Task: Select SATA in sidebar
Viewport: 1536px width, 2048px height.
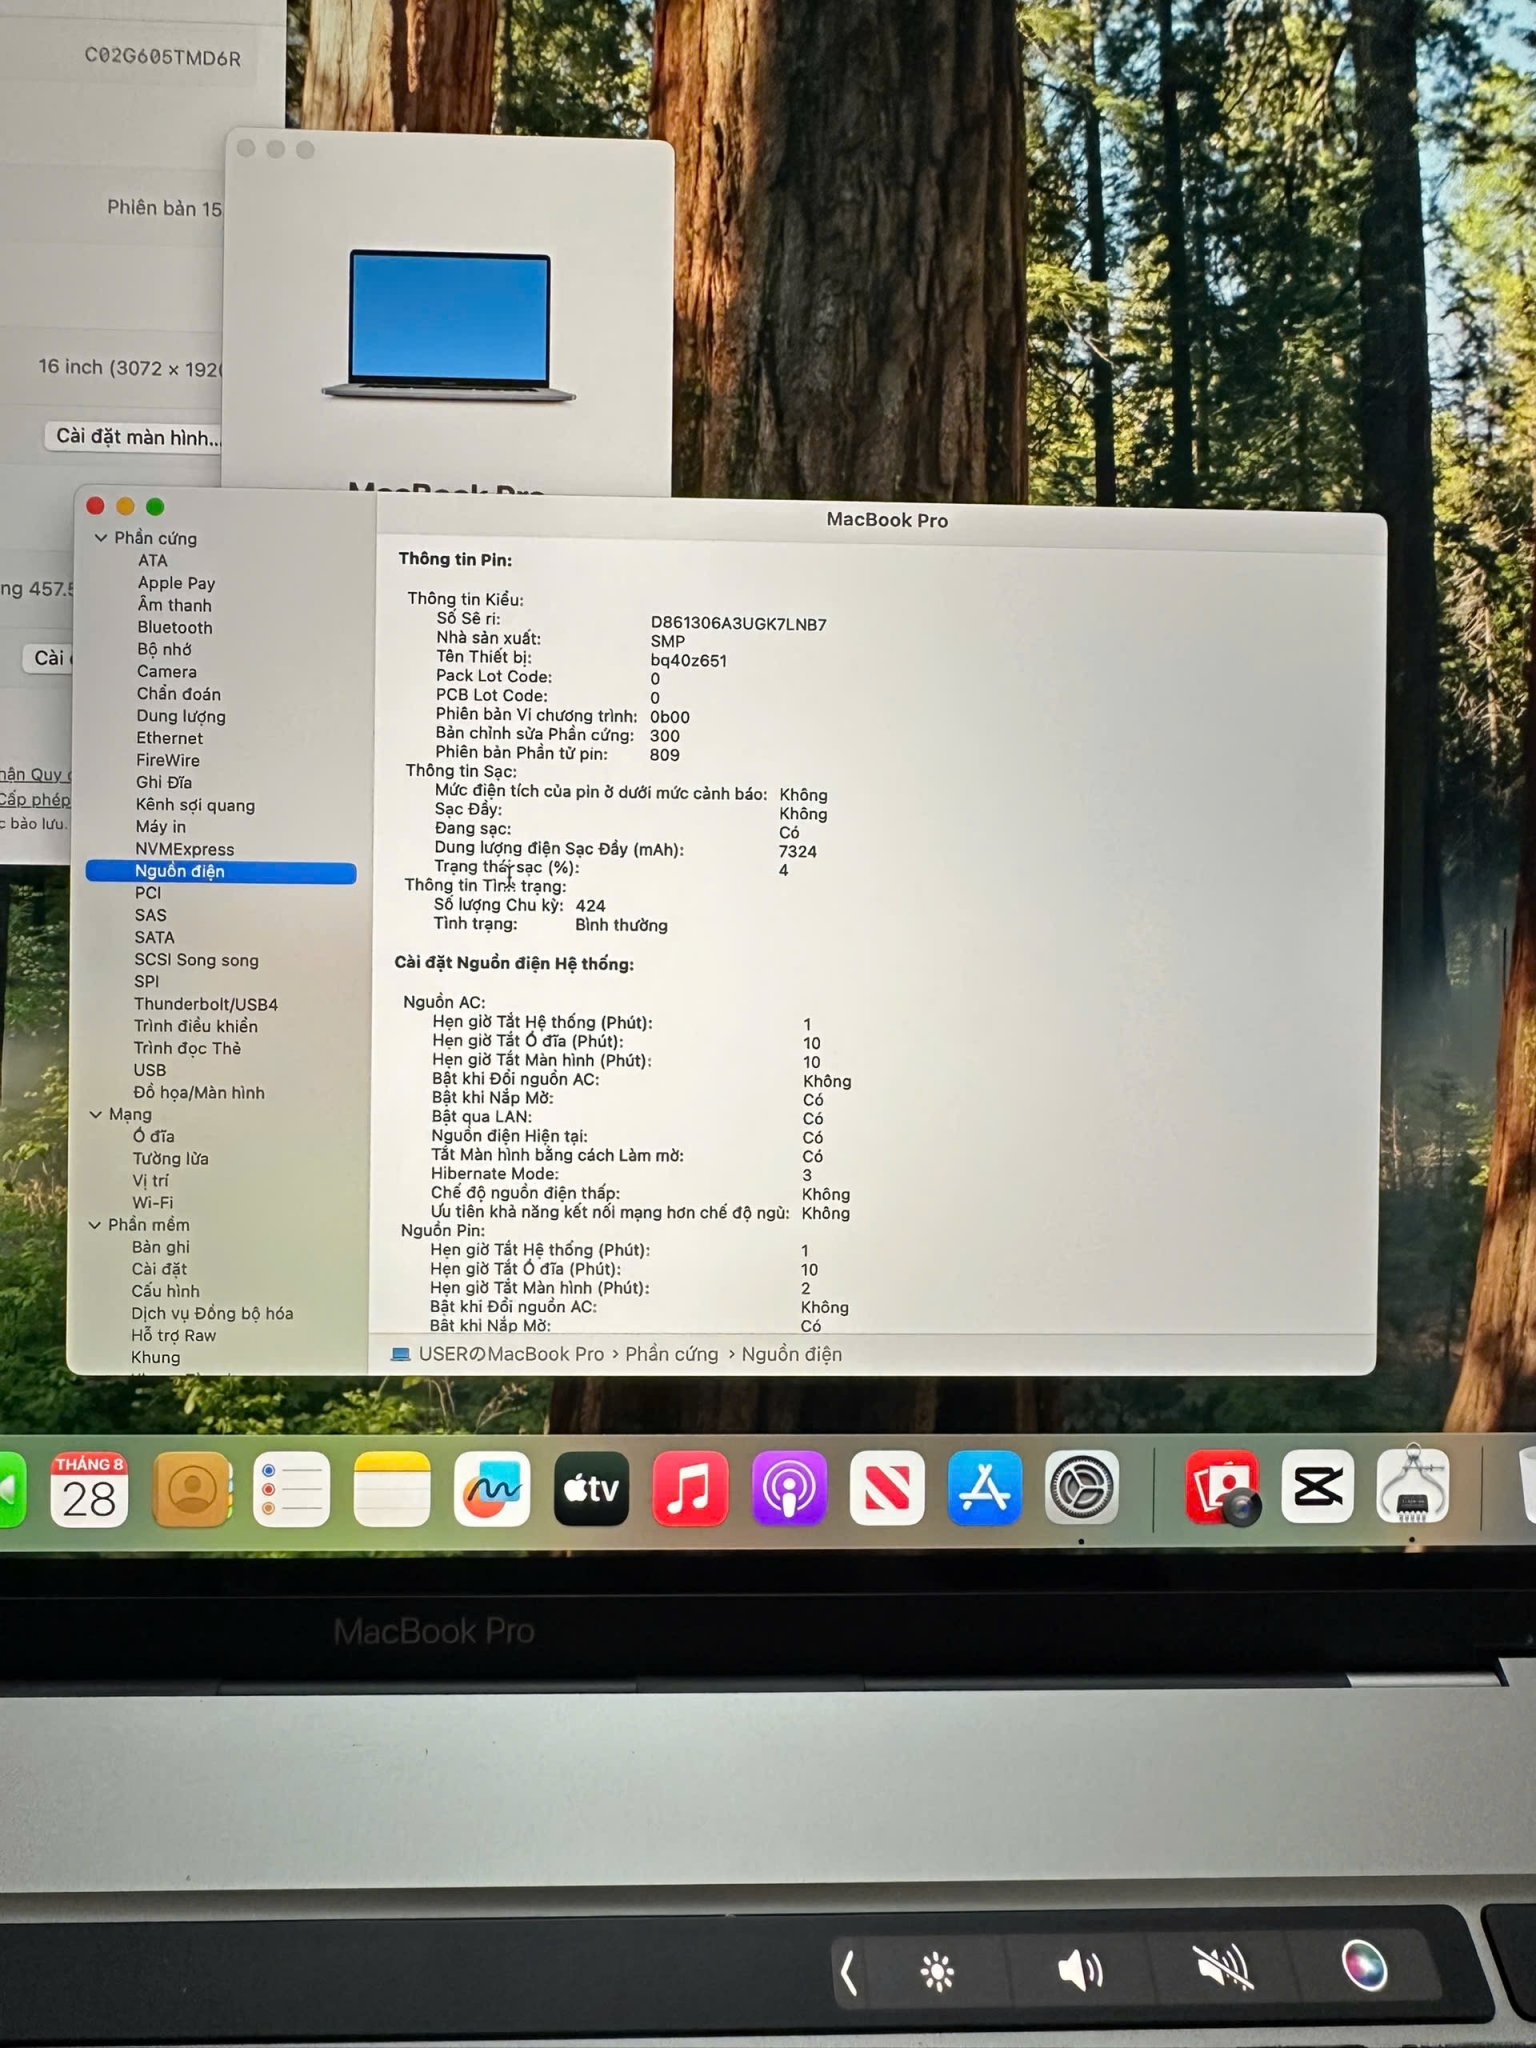Action: coord(155,938)
